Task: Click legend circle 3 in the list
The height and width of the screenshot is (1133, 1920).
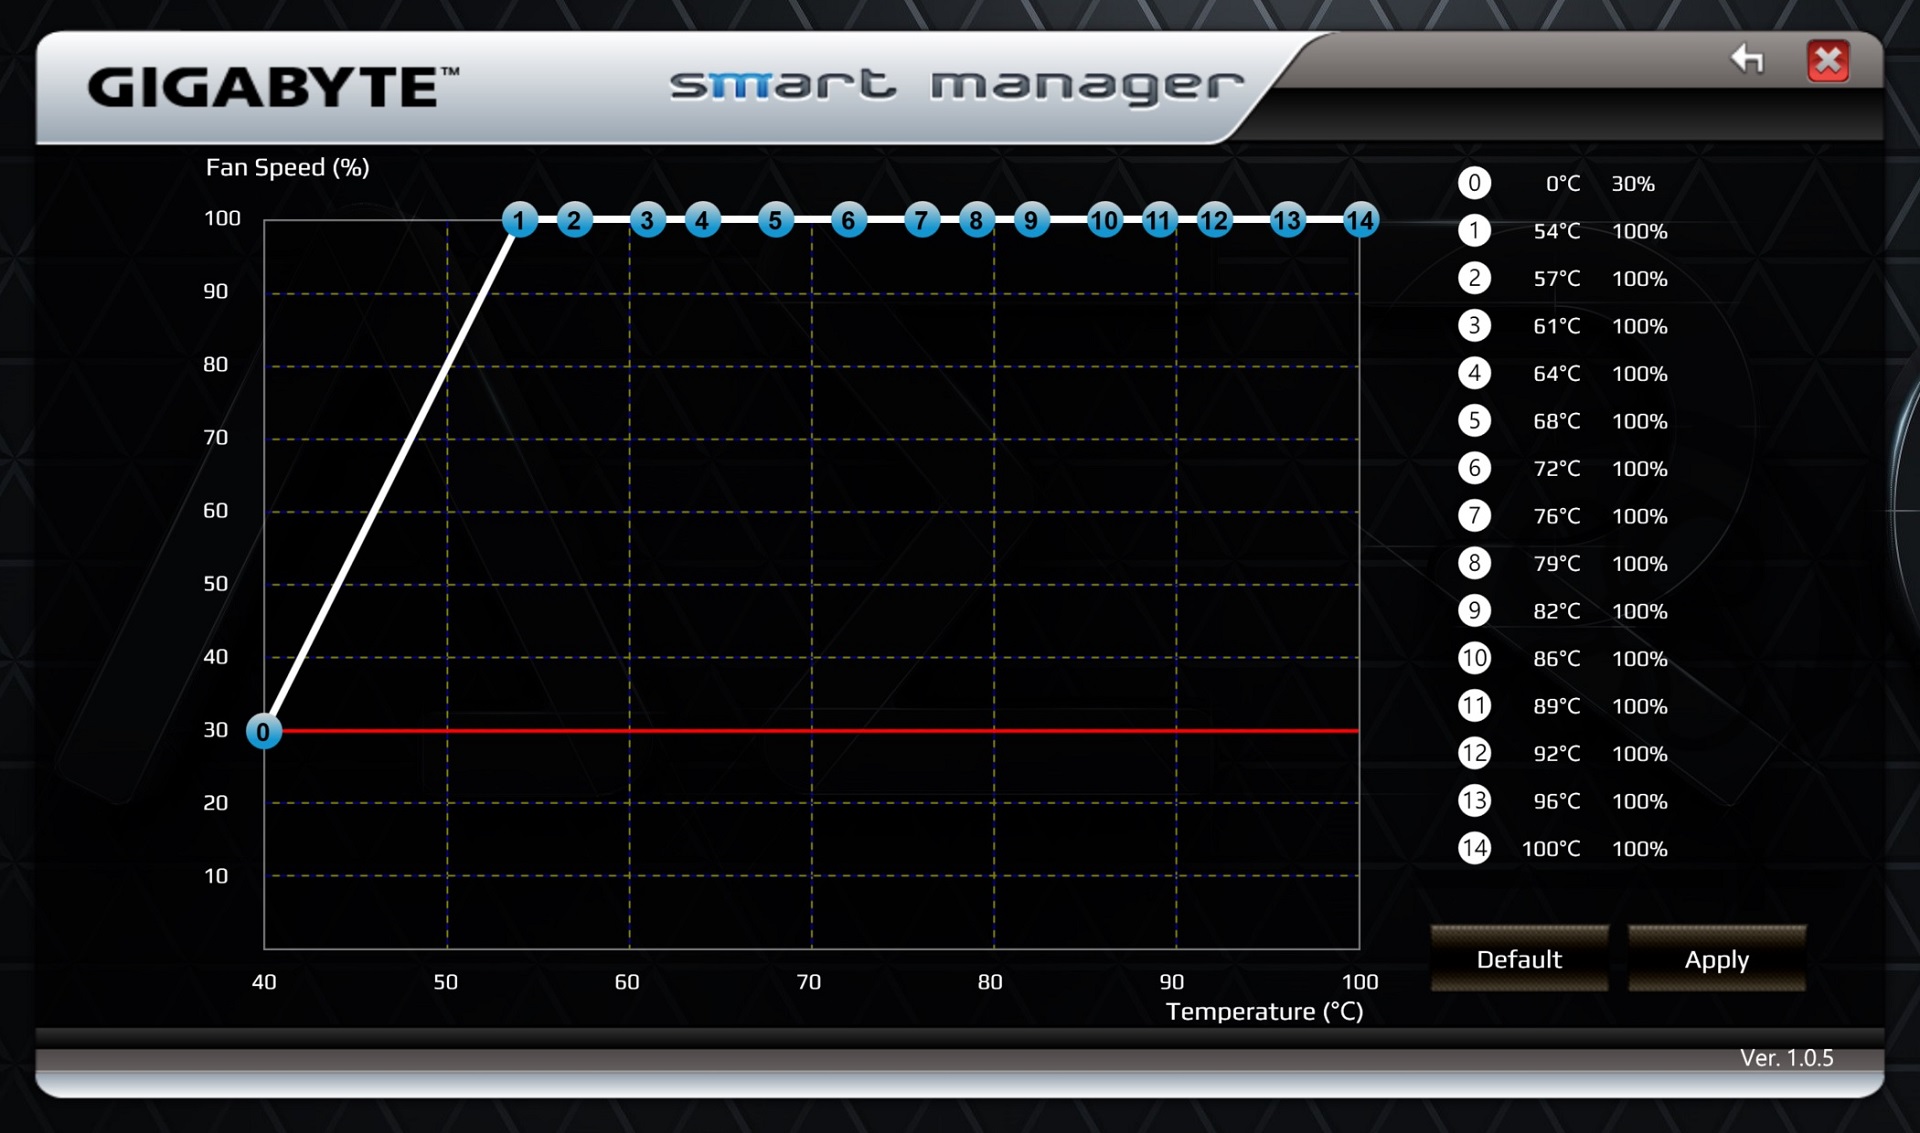Action: (x=1474, y=326)
